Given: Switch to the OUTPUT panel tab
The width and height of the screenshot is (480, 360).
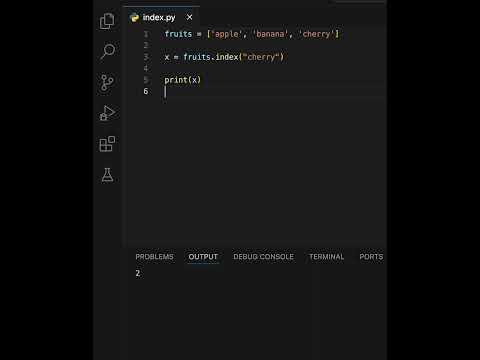Looking at the screenshot, I should click(203, 257).
